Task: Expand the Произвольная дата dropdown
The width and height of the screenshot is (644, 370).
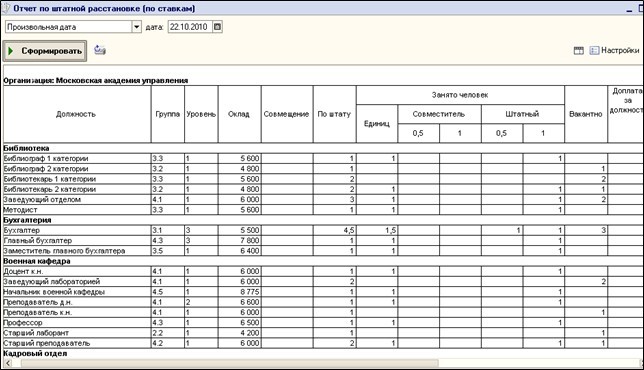Action: [x=136, y=27]
